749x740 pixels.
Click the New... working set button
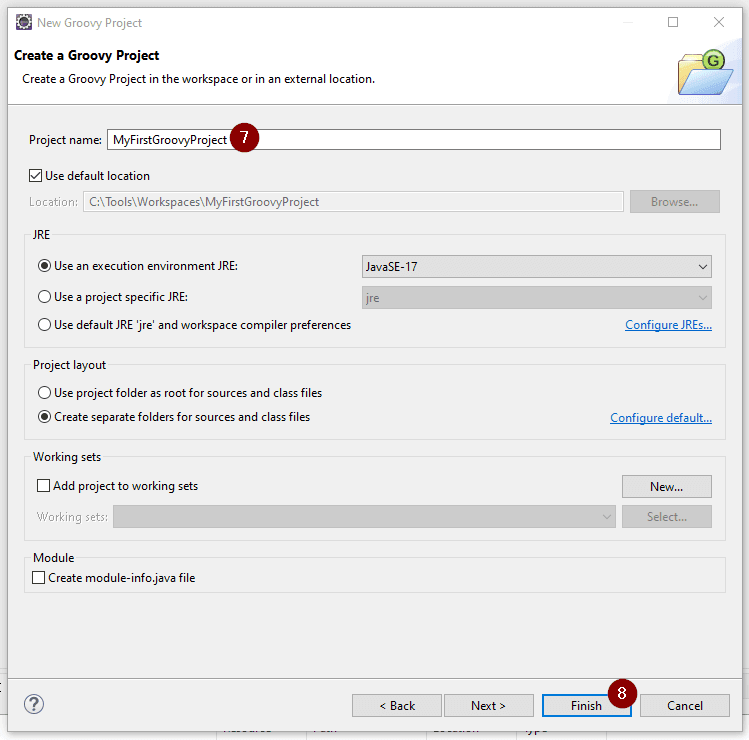click(x=666, y=487)
